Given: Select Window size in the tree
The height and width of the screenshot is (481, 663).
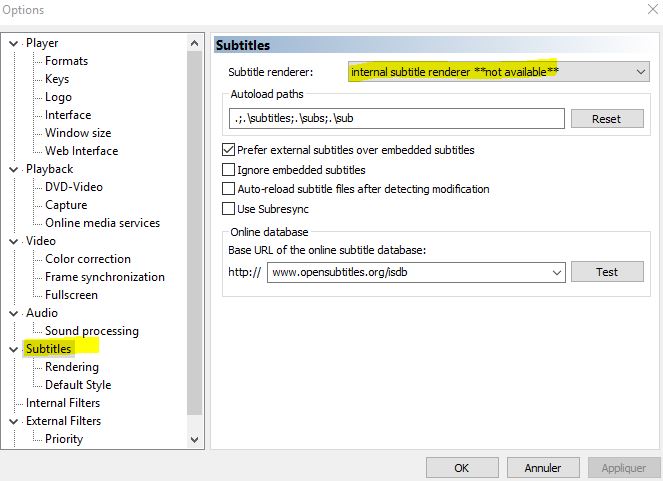Looking at the screenshot, I should (78, 133).
